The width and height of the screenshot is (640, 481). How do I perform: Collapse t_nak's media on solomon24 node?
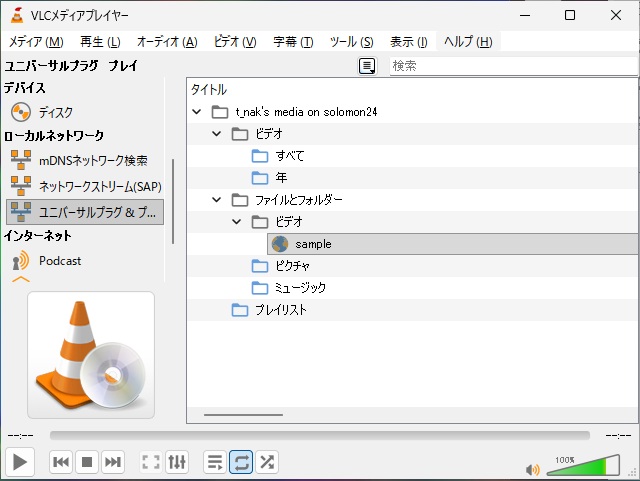(x=198, y=112)
